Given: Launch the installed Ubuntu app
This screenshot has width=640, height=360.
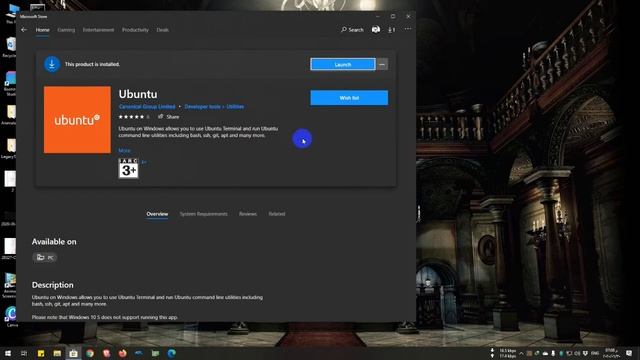Looking at the screenshot, I should (343, 64).
